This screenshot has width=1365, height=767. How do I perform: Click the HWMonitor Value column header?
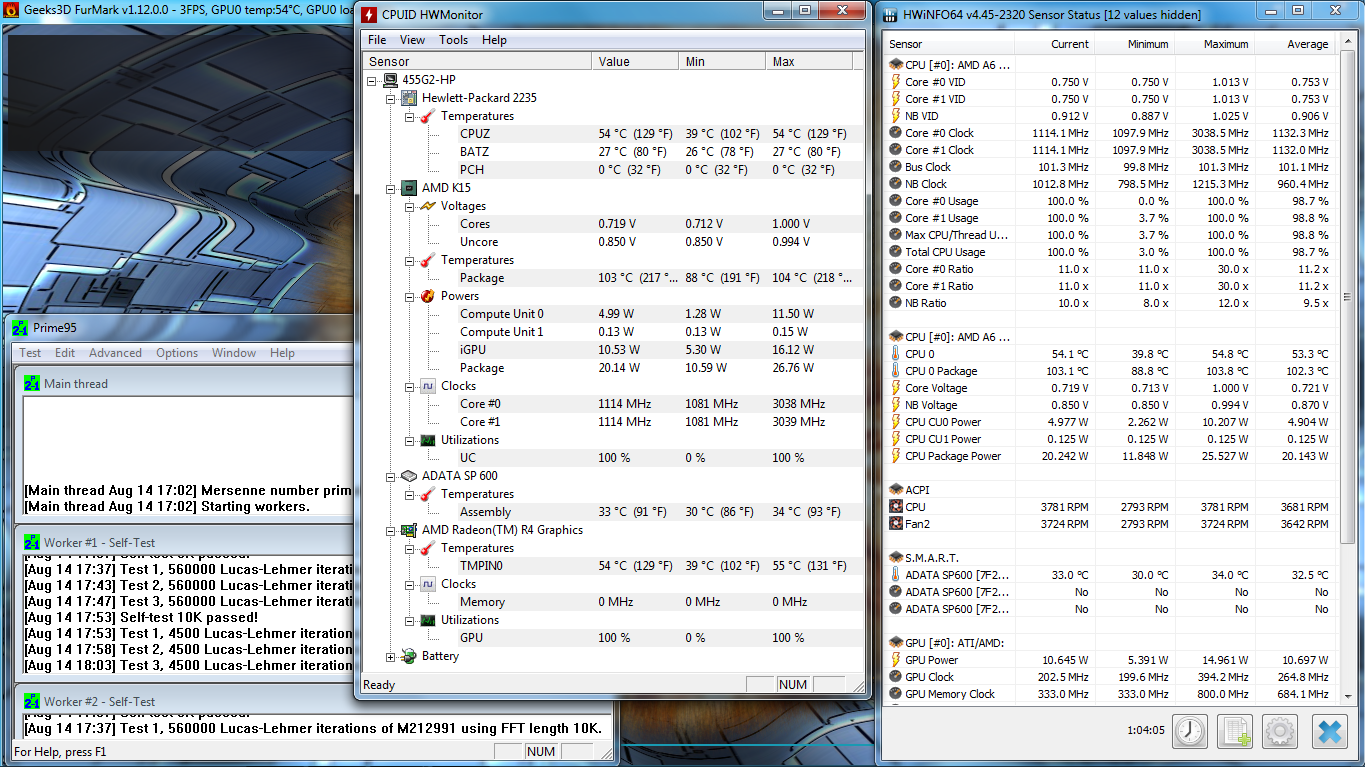click(x=635, y=61)
